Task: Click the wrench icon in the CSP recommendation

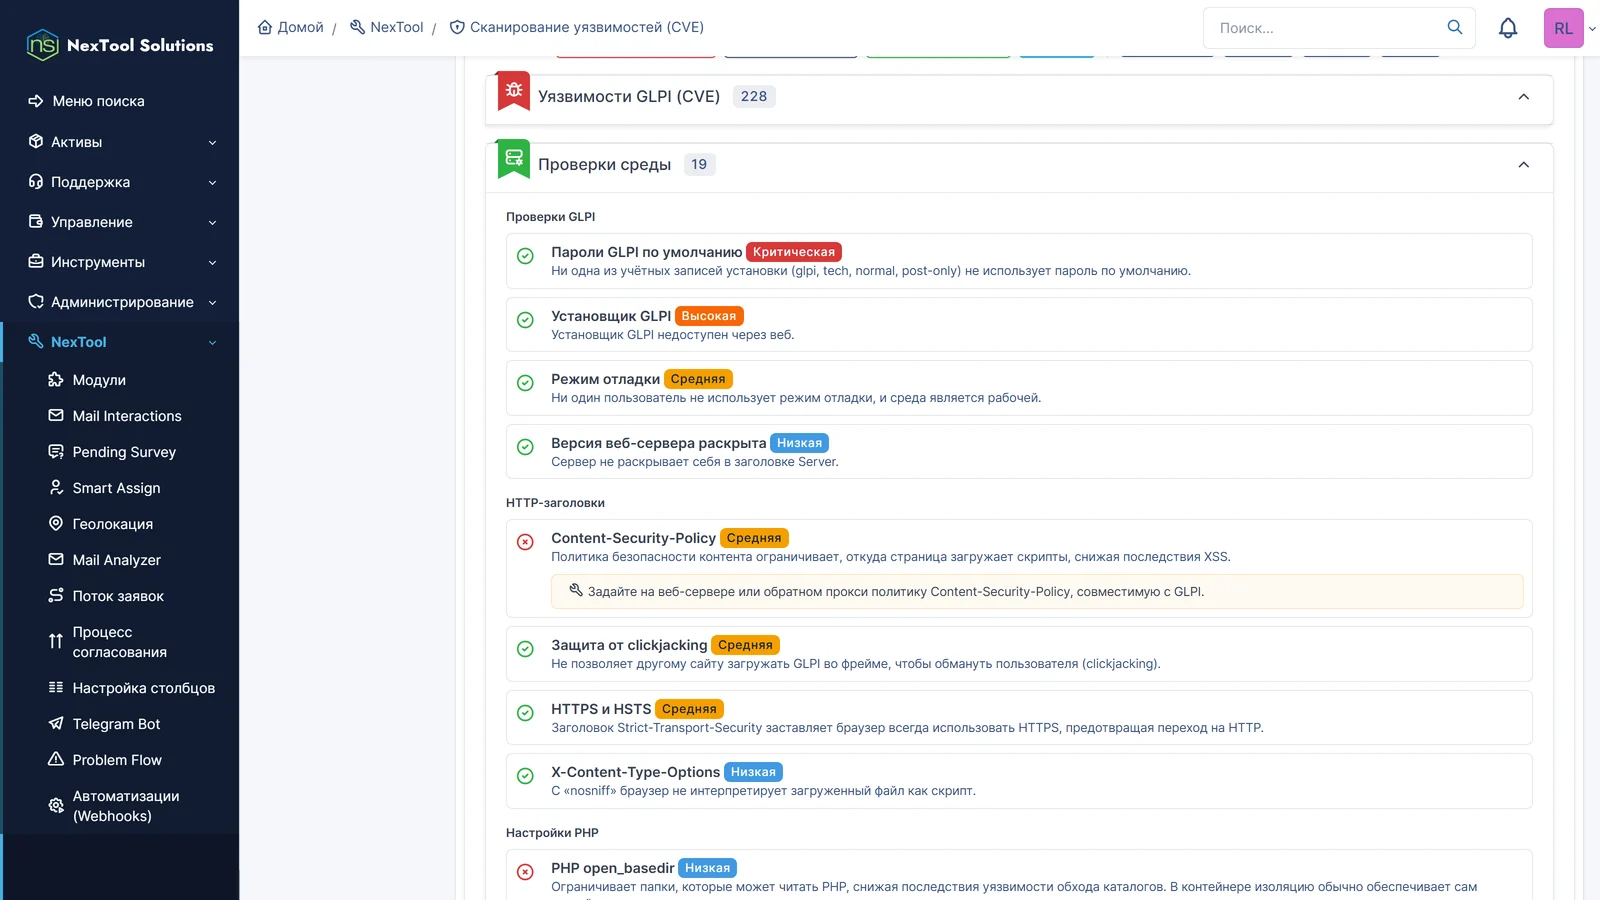Action: point(576,591)
